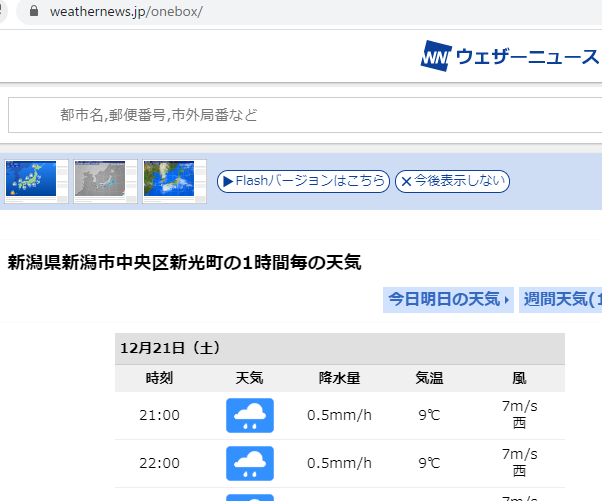The height and width of the screenshot is (501, 602).
Task: Click the 9℃ value in the 21:00 row
Action: coord(429,415)
